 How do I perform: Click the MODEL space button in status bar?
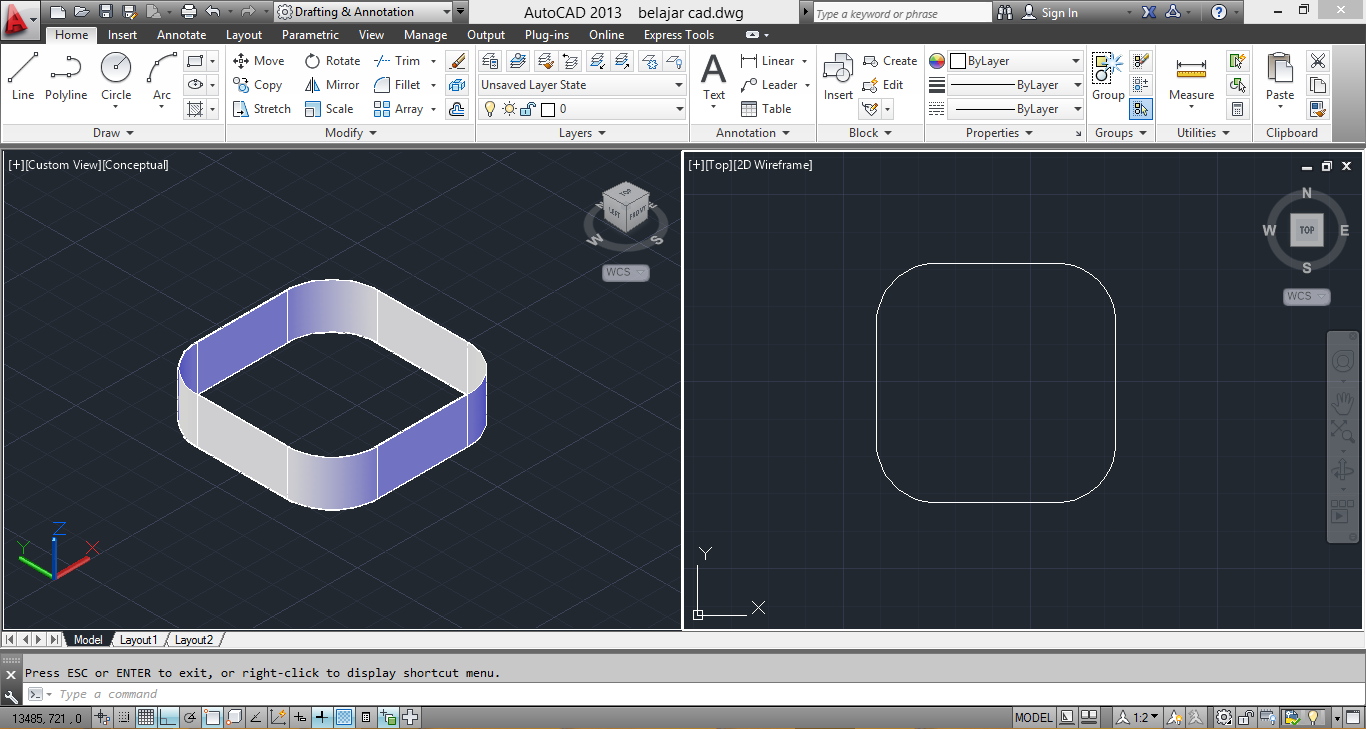(x=1033, y=717)
